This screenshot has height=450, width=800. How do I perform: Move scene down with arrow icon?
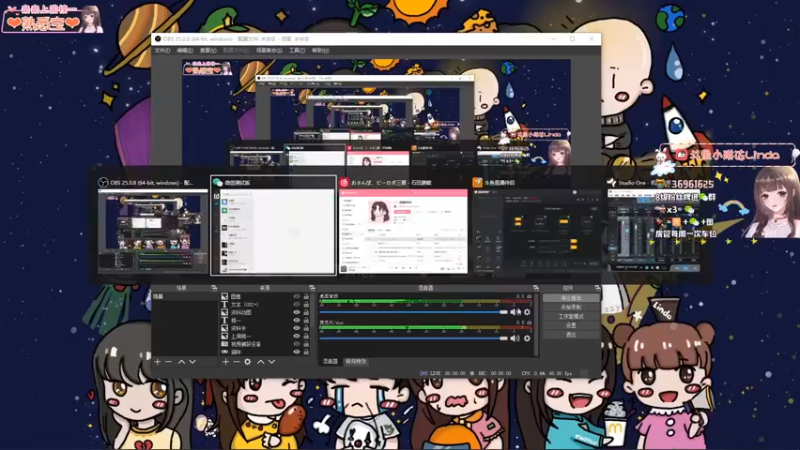click(x=192, y=362)
